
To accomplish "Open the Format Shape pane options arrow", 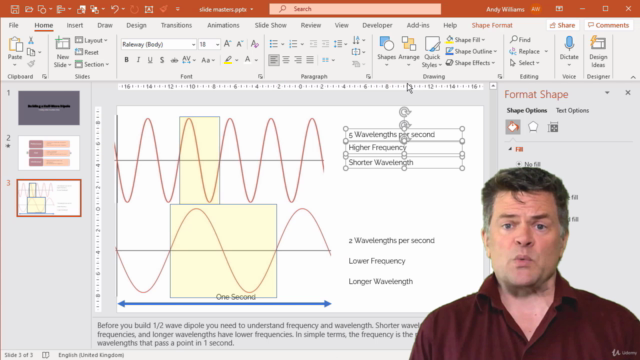I will click(x=607, y=93).
